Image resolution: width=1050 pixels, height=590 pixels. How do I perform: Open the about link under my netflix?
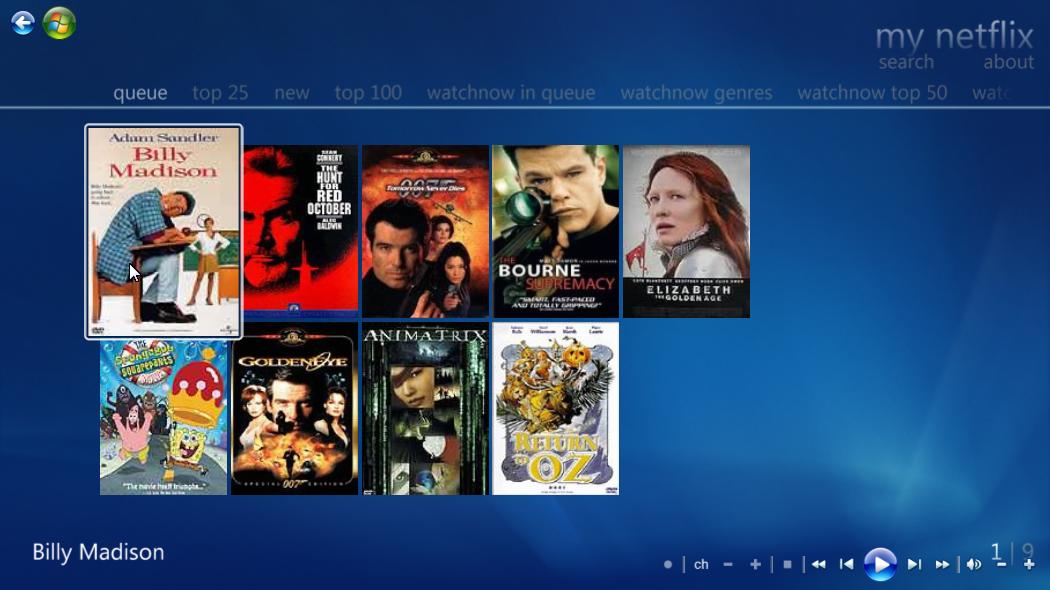point(1008,62)
